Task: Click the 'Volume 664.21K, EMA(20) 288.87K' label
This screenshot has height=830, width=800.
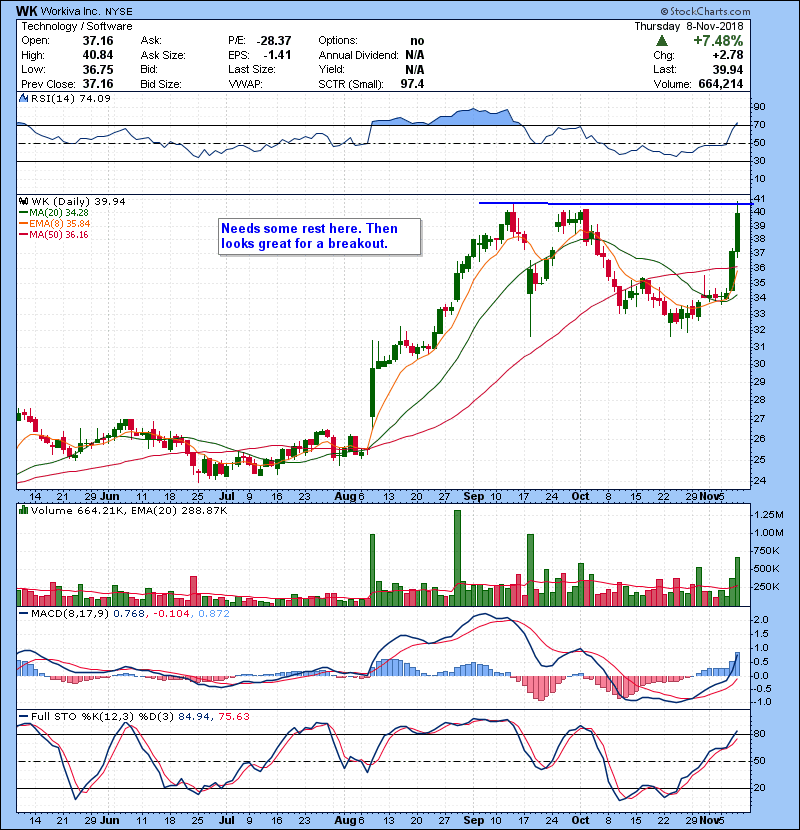Action: (x=129, y=510)
